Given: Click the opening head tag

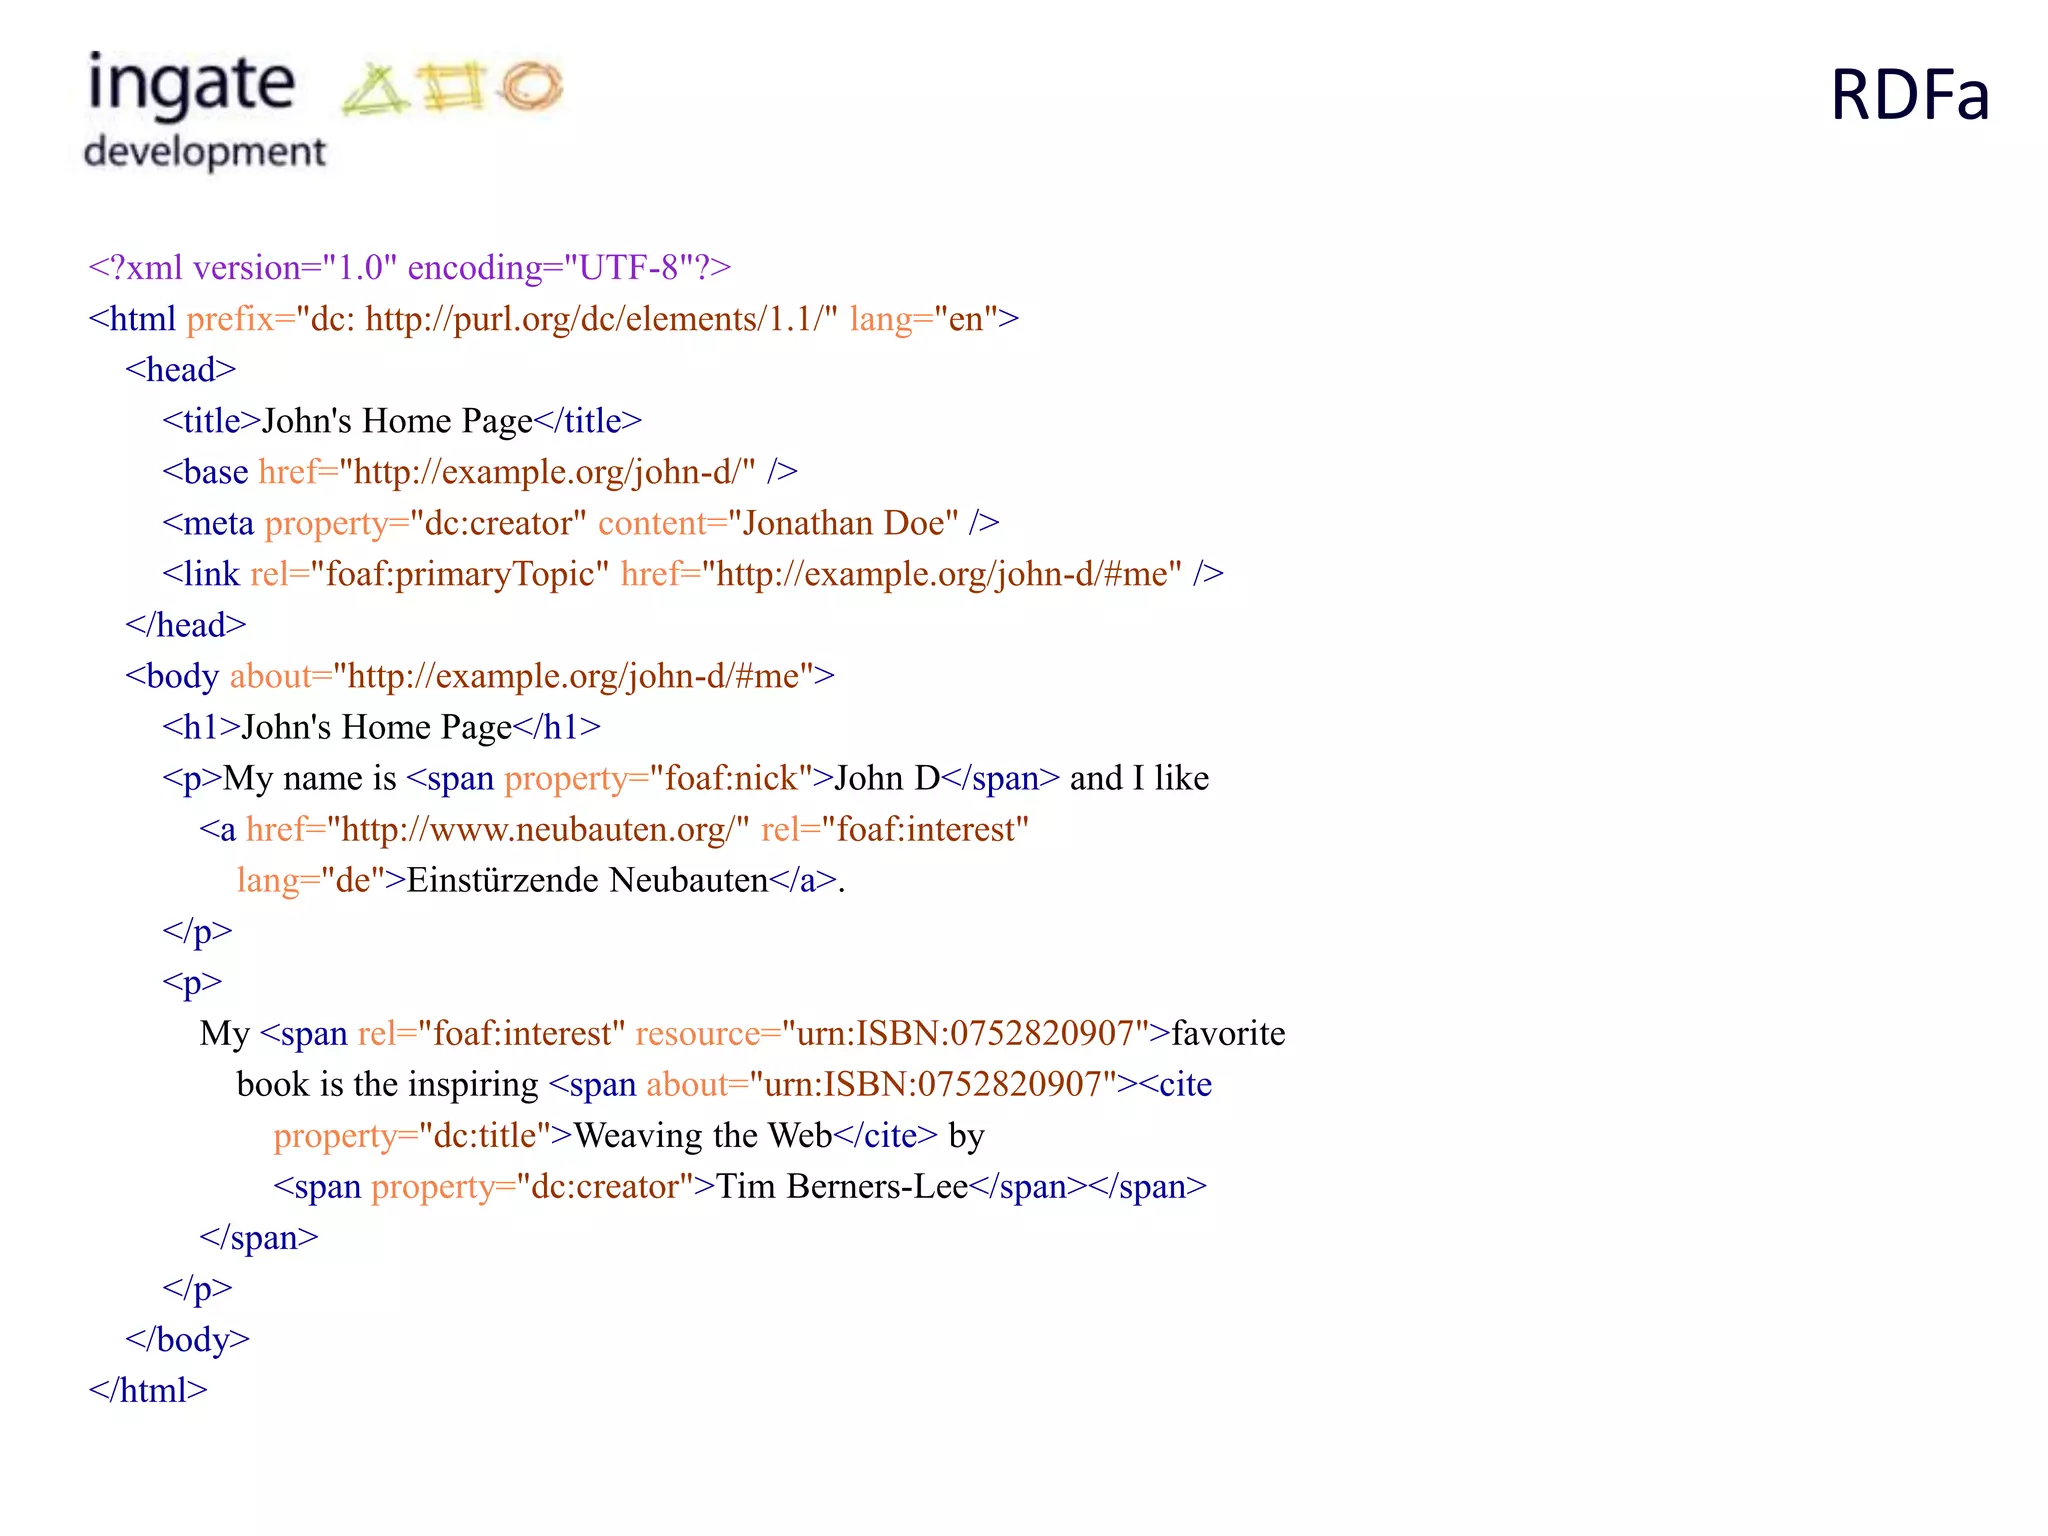Looking at the screenshot, I should pos(181,370).
